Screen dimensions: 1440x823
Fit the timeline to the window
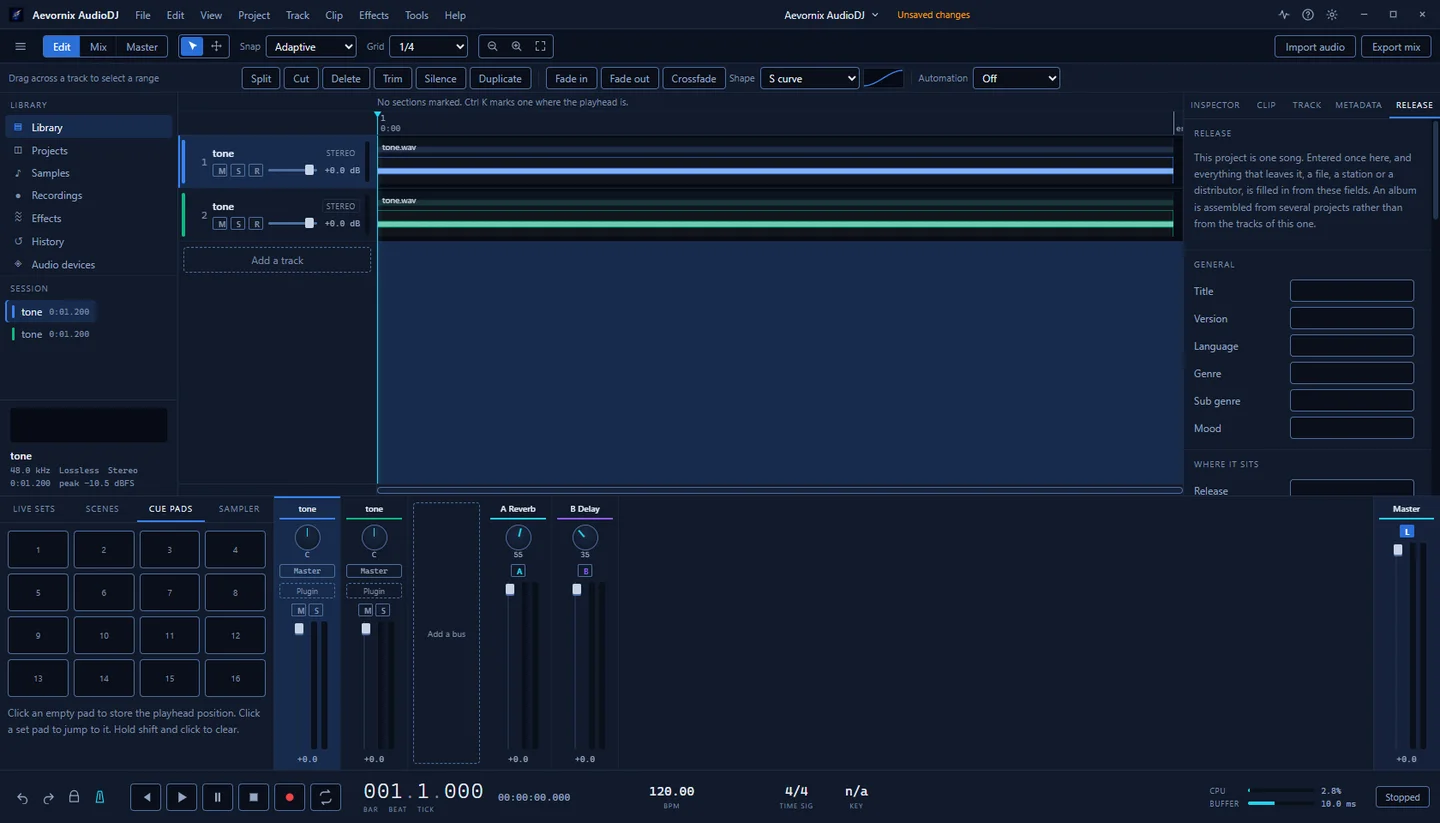click(540, 47)
